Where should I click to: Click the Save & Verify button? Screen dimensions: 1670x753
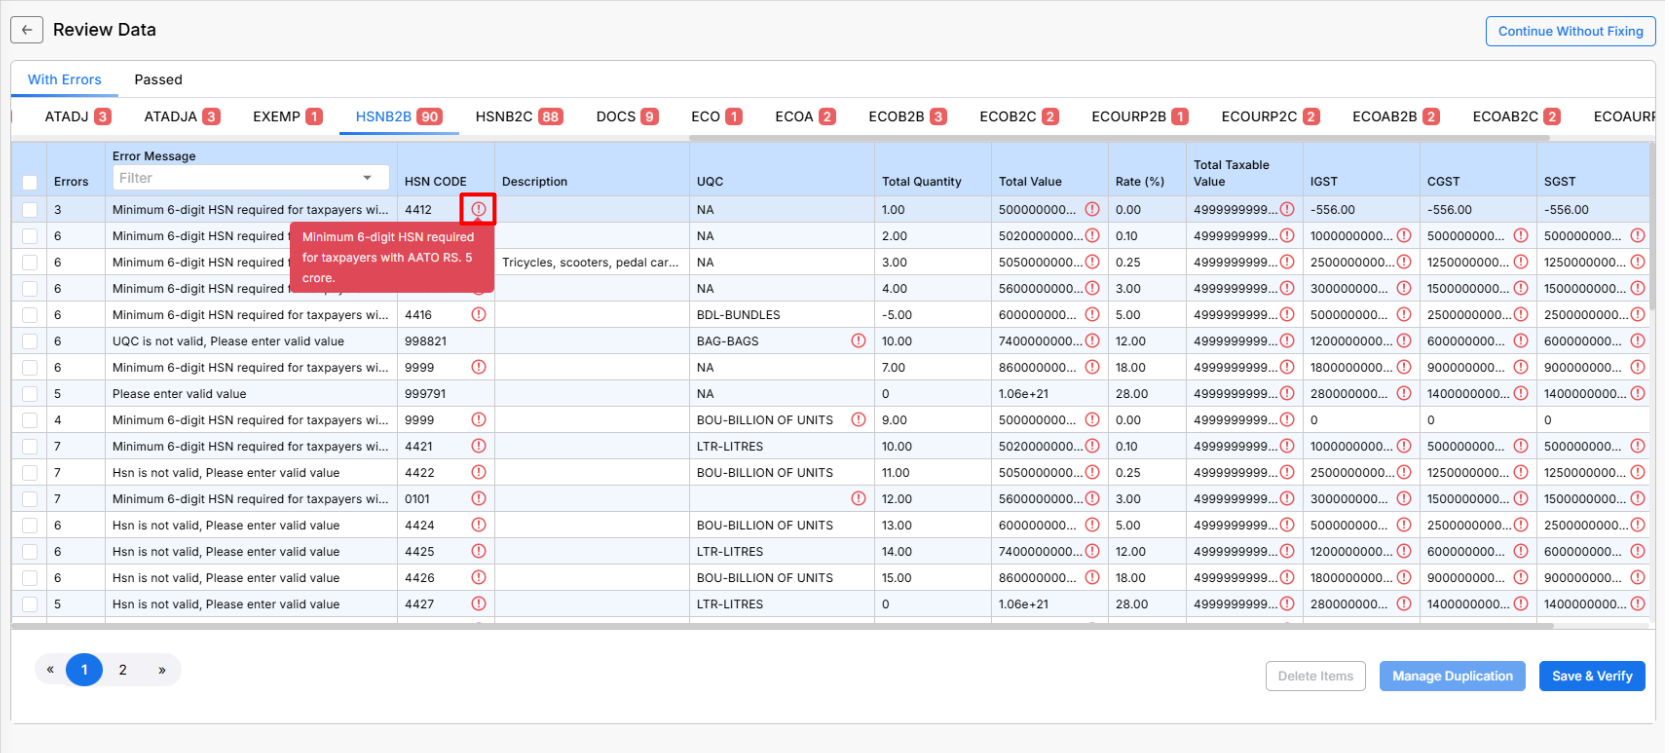[x=1591, y=676]
